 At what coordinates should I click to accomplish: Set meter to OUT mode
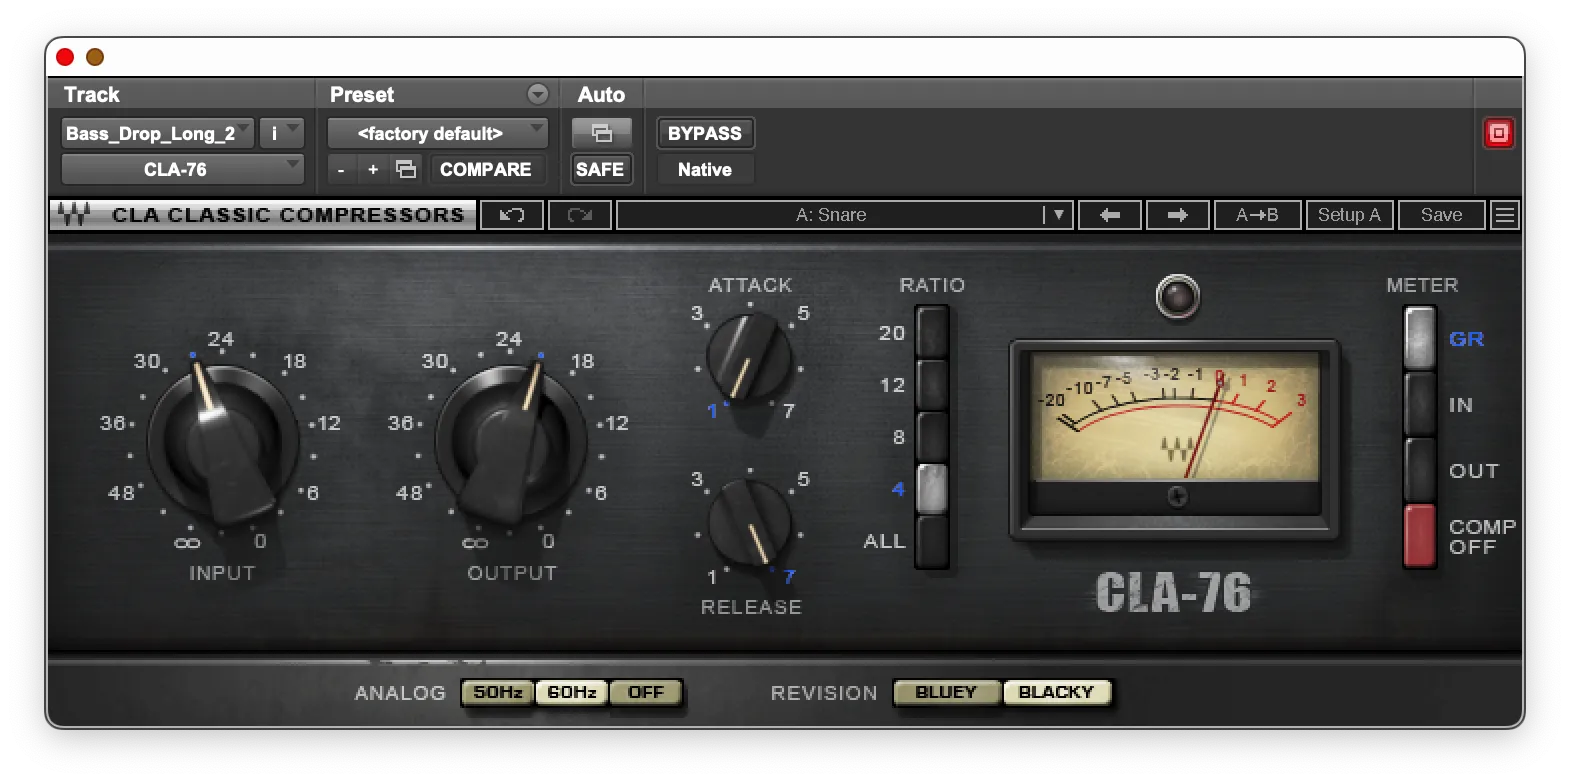(1420, 470)
